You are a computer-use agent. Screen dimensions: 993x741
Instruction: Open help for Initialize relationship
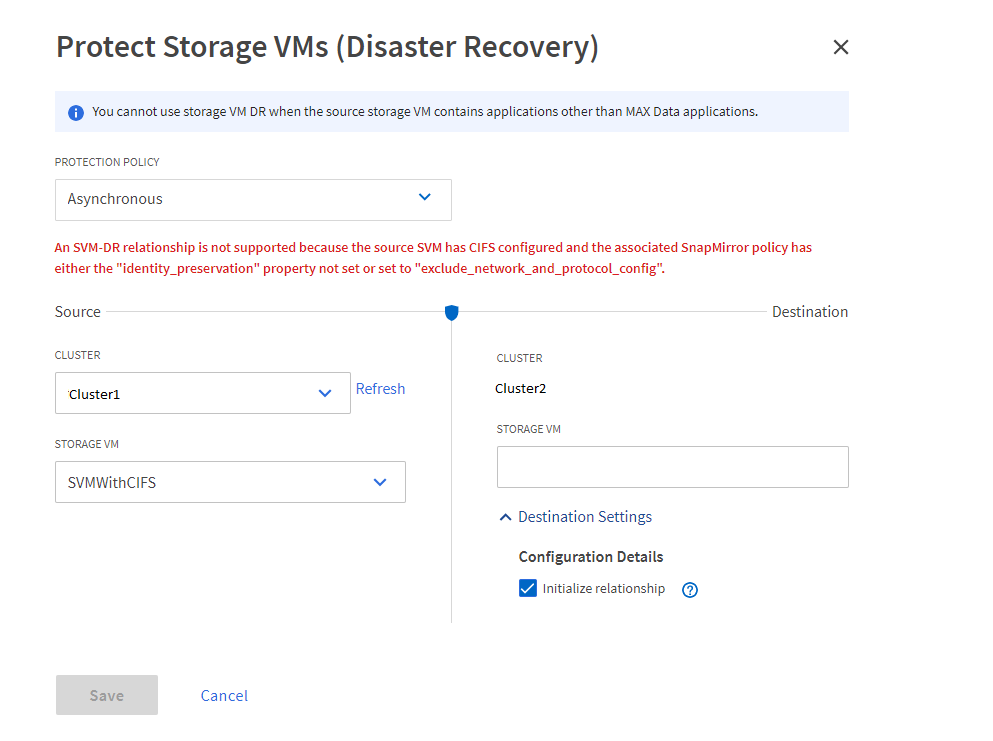click(x=690, y=590)
